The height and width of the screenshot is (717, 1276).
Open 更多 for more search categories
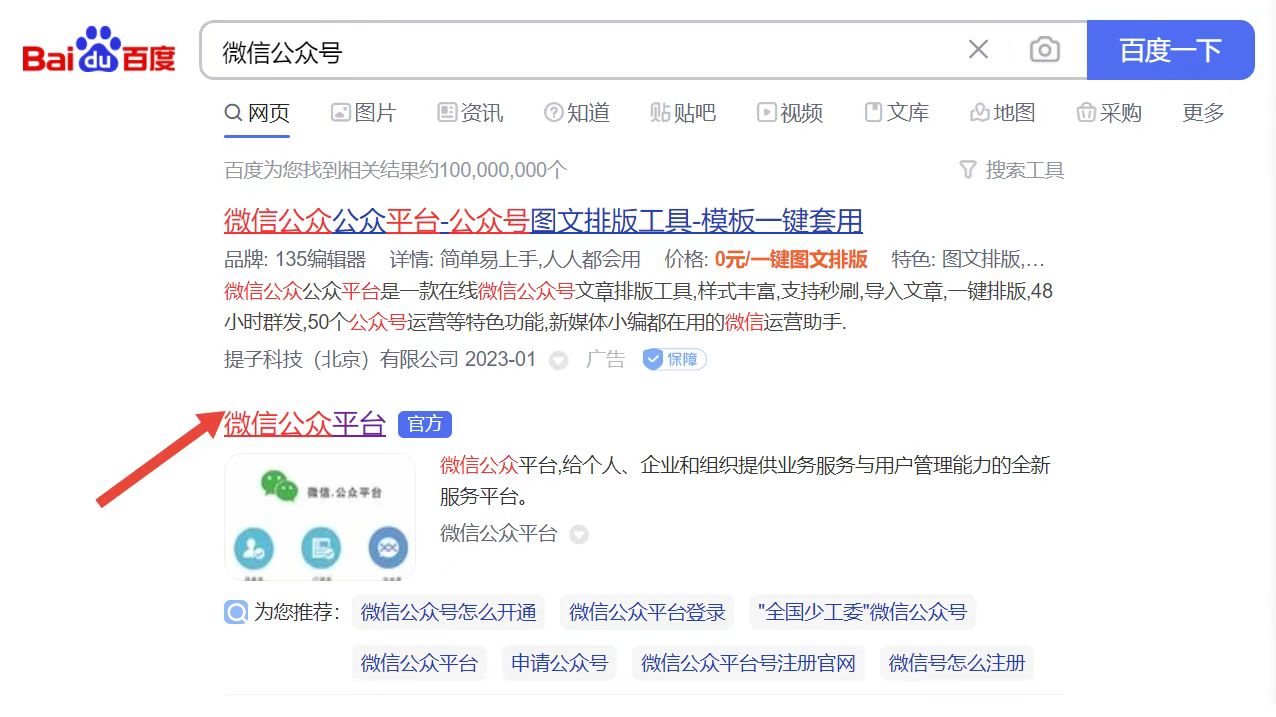[1202, 112]
